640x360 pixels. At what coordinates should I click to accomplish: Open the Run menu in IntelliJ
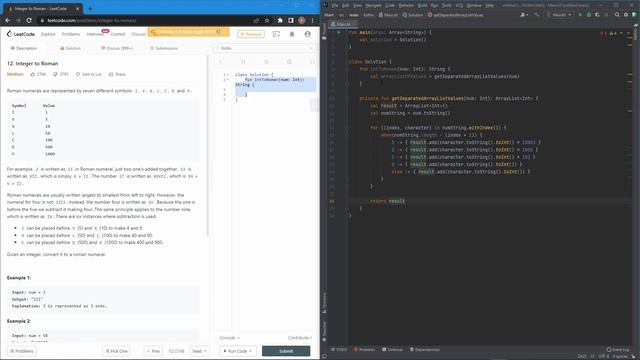[x=434, y=5]
